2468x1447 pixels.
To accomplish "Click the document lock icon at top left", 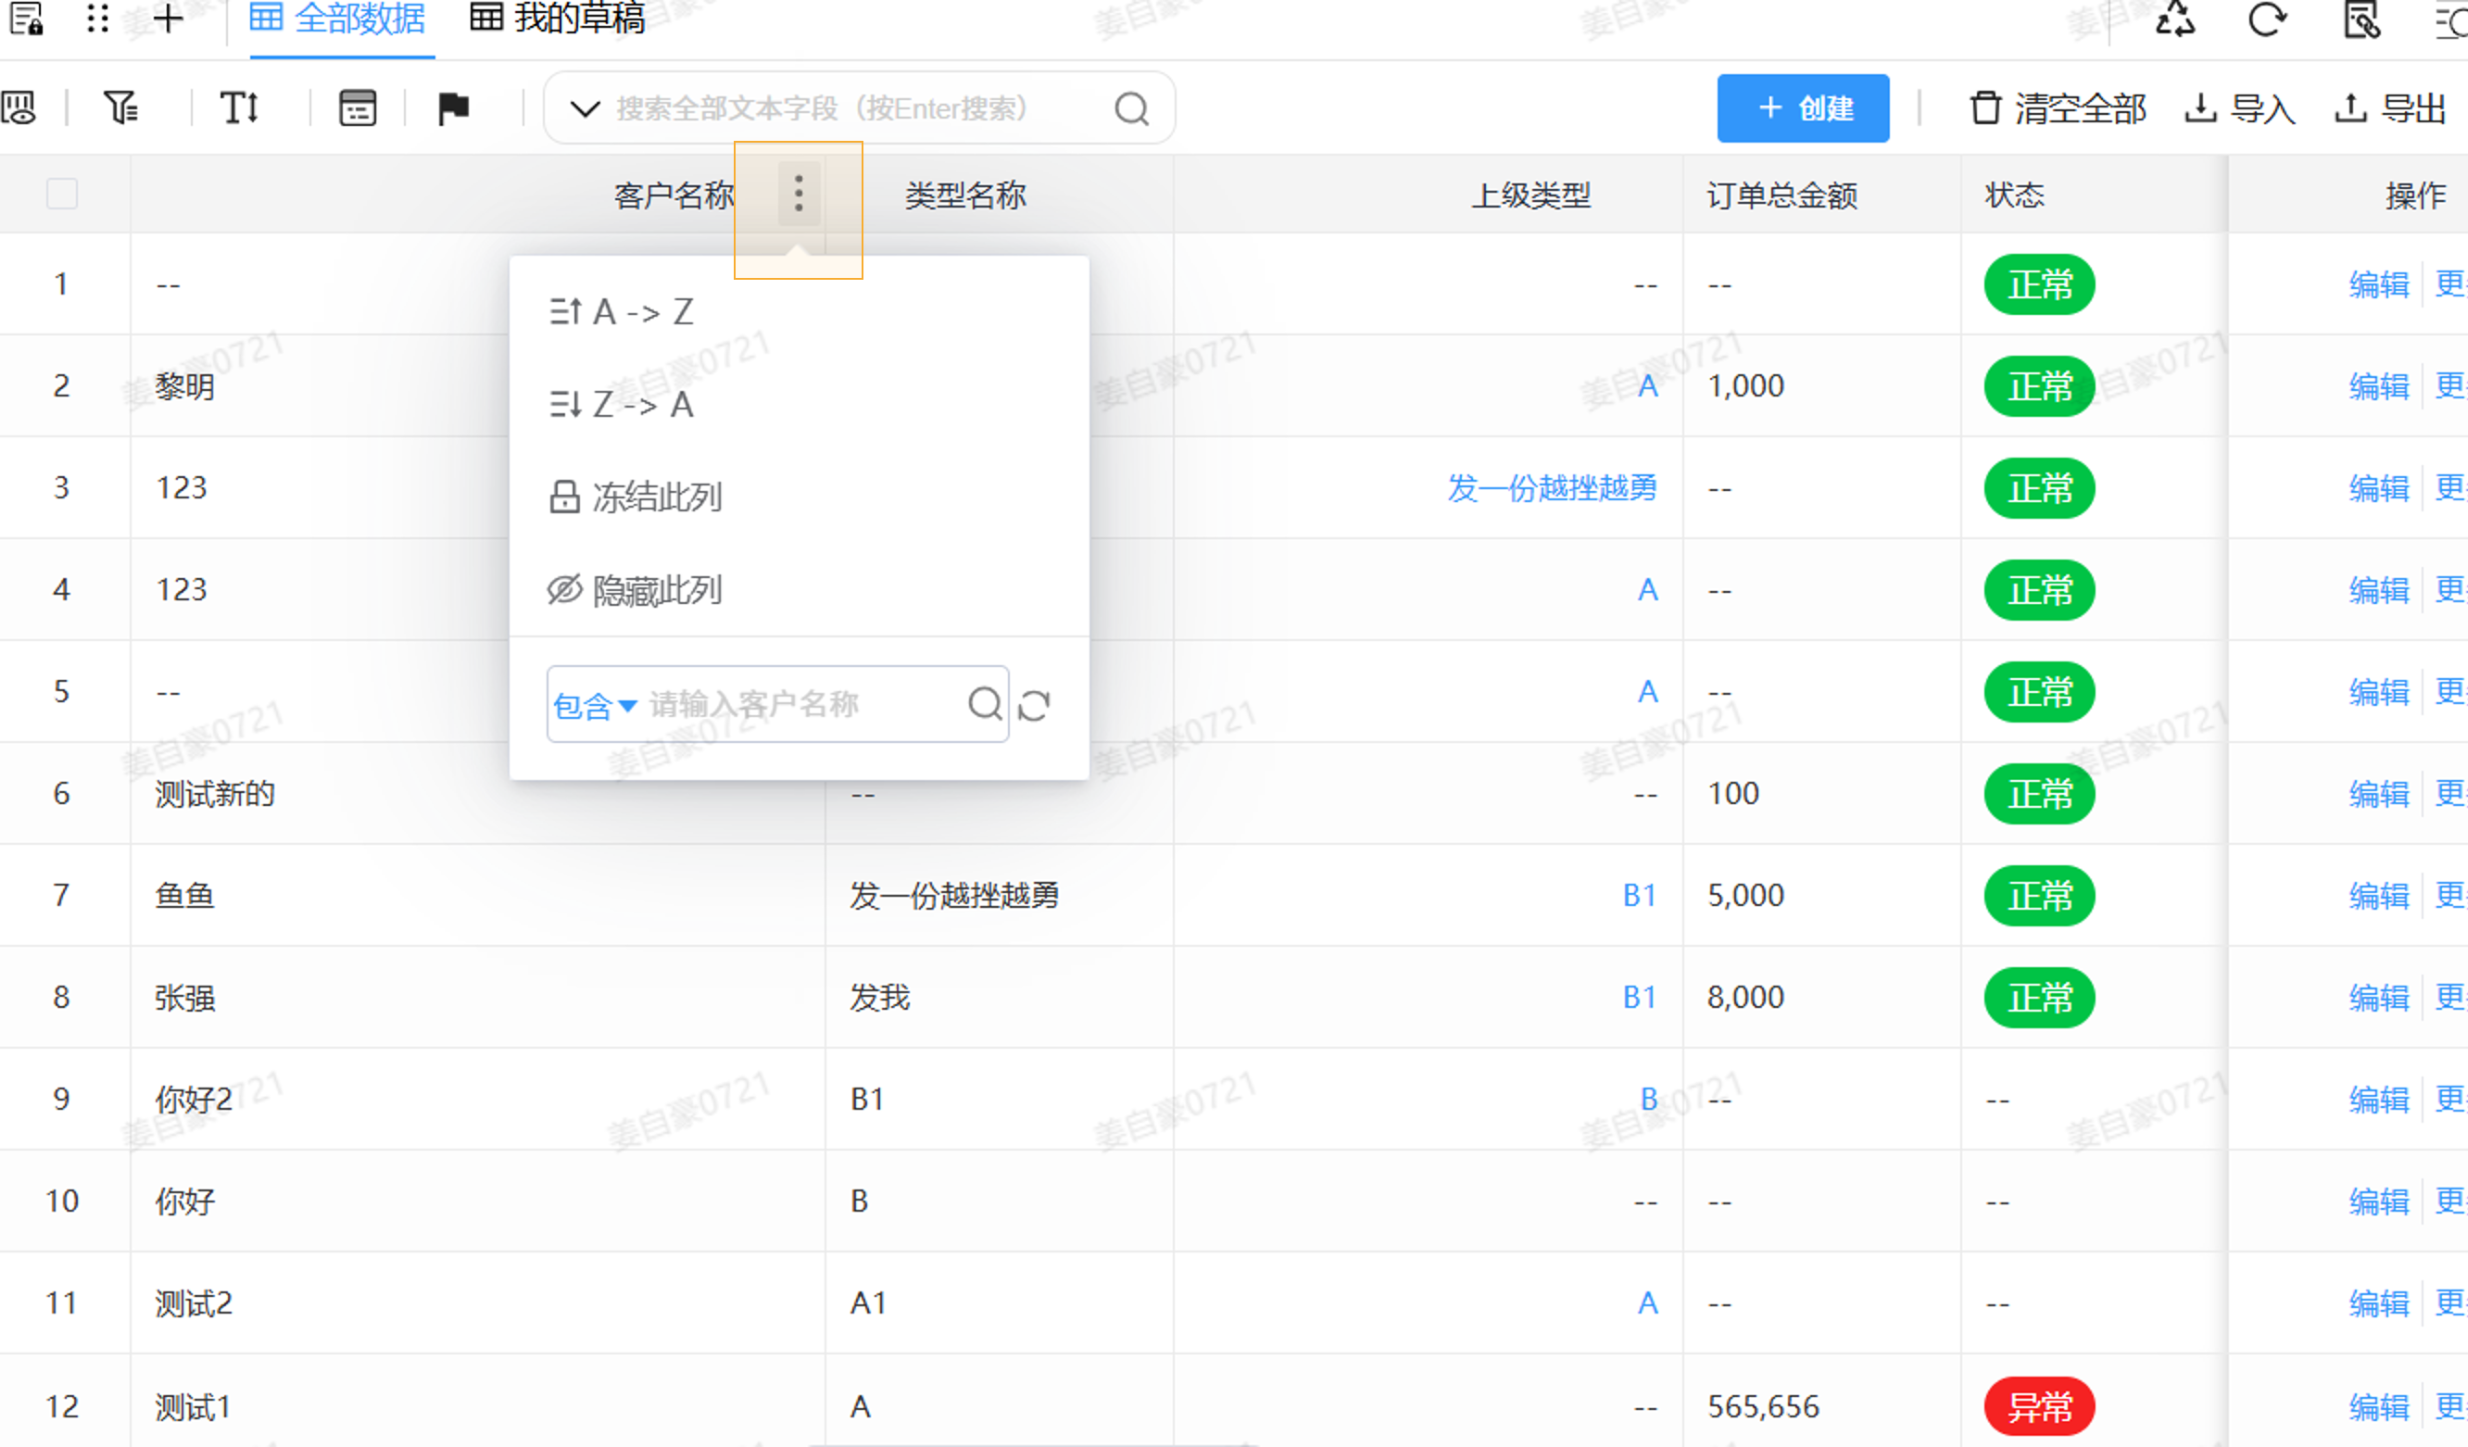I will [26, 18].
